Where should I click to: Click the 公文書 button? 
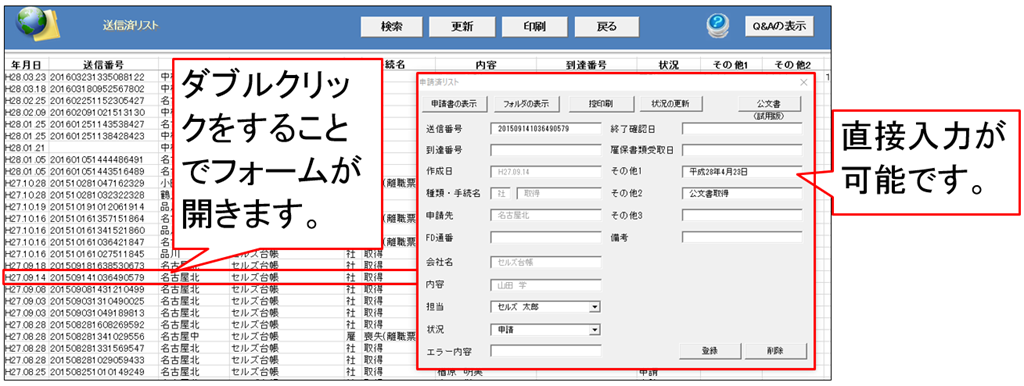point(769,104)
